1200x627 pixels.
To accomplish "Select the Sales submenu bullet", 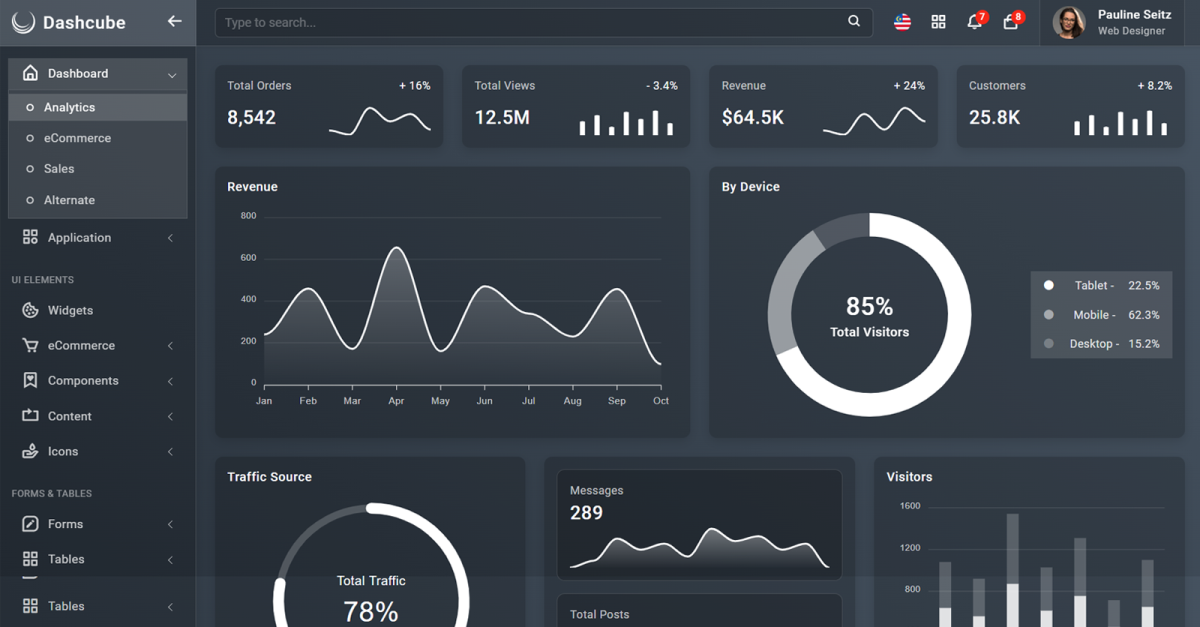I will pyautogui.click(x=30, y=169).
